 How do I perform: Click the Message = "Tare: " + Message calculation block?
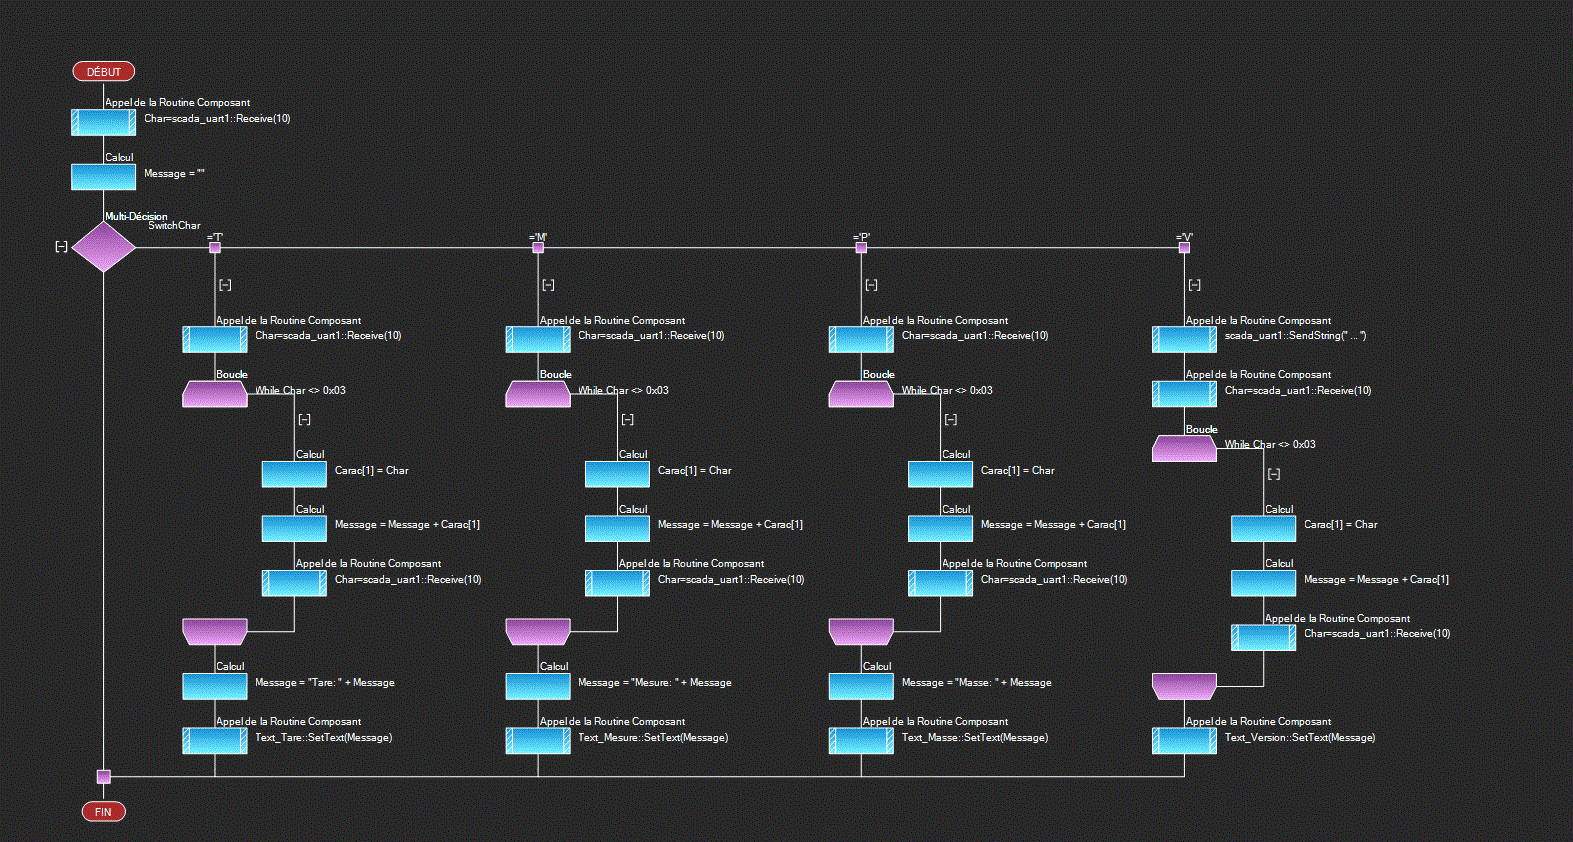[214, 686]
